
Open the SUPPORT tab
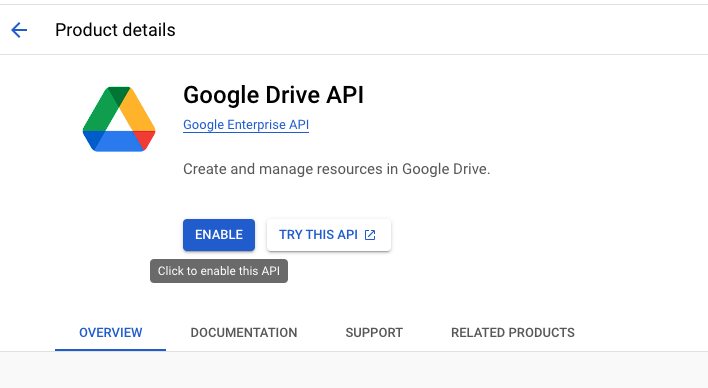point(374,333)
